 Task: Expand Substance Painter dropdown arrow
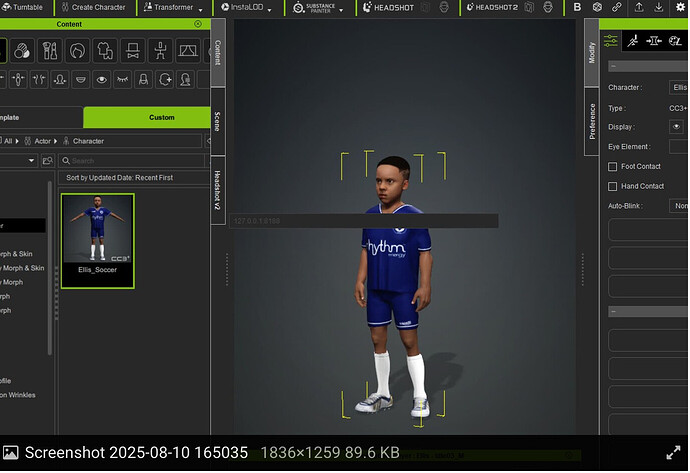point(341,9)
